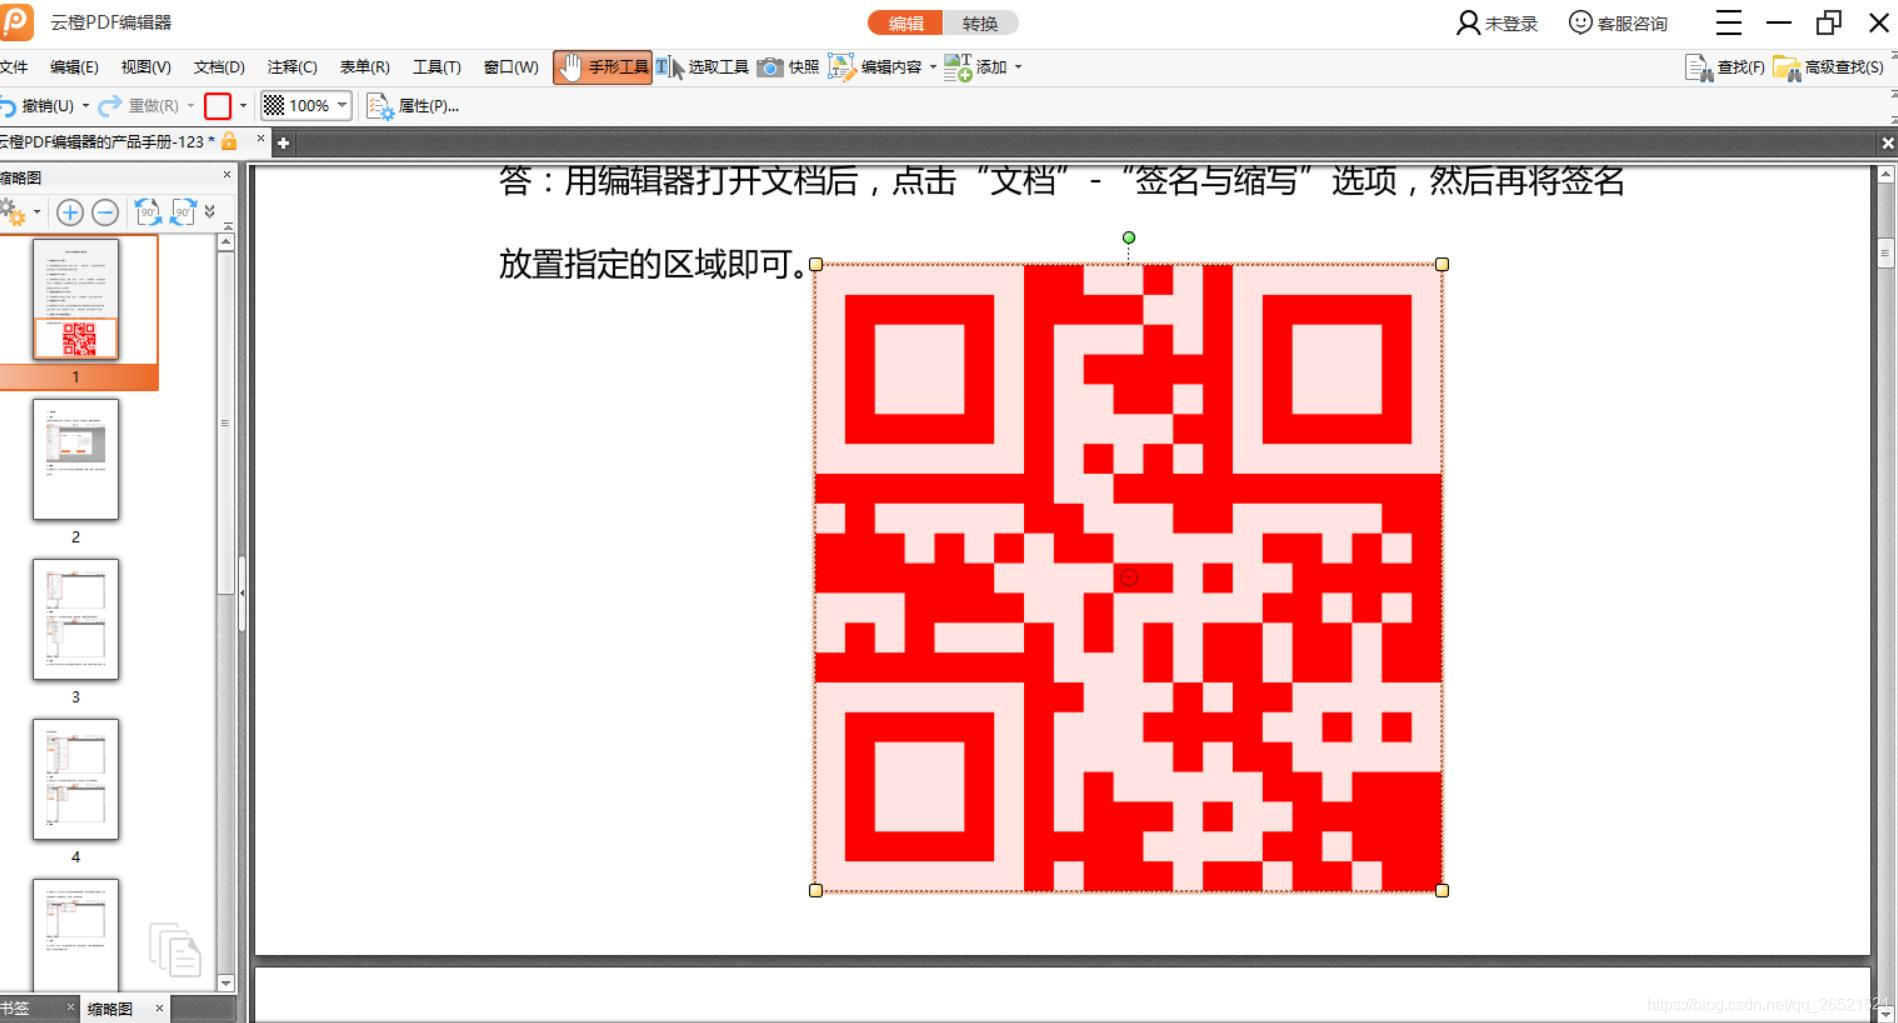Click the document scroll-up arrow
This screenshot has width=1898, height=1023.
(x=1885, y=175)
